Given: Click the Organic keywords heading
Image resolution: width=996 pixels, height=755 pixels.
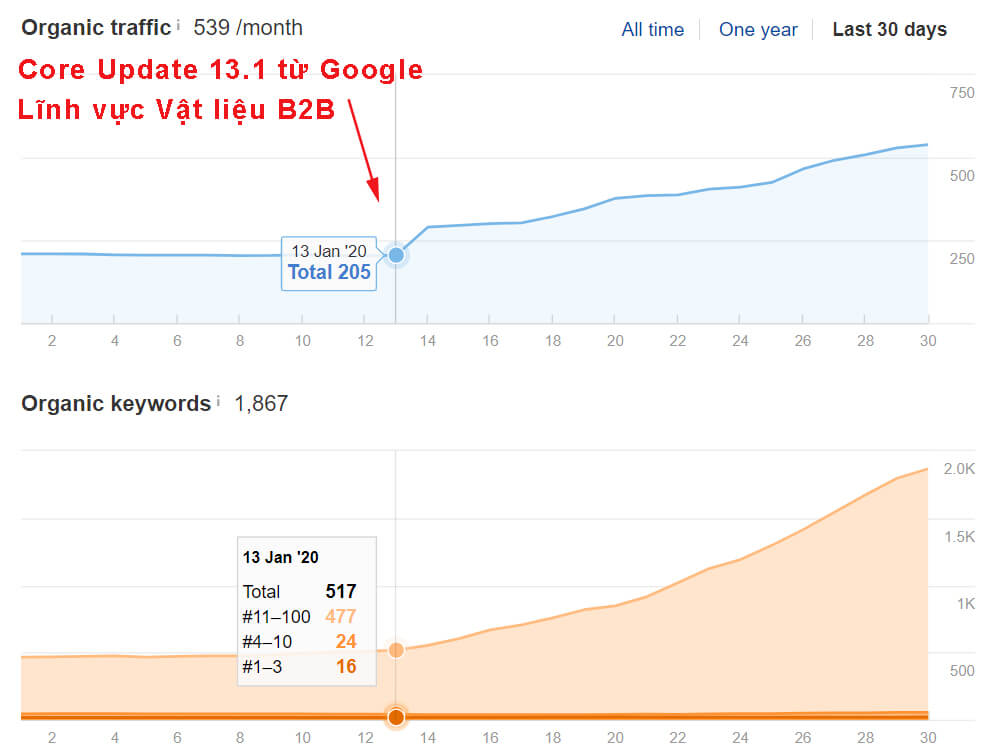Looking at the screenshot, I should [116, 404].
